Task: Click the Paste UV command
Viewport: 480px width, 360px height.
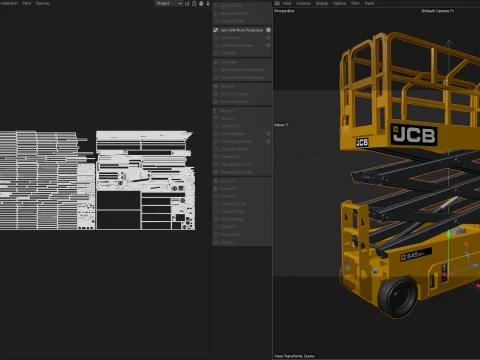Action: pyautogui.click(x=242, y=189)
